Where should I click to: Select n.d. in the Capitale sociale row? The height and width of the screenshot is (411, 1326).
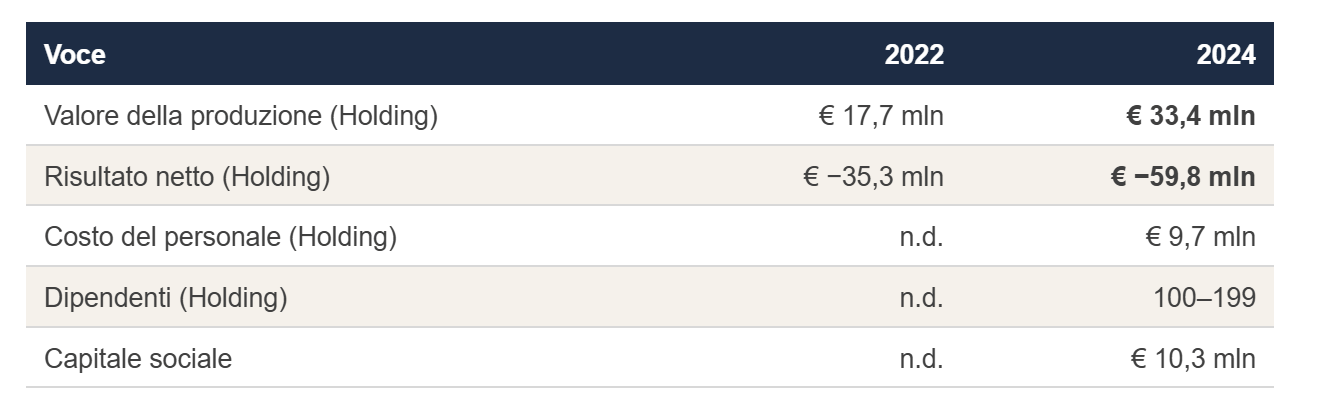pyautogui.click(x=921, y=359)
